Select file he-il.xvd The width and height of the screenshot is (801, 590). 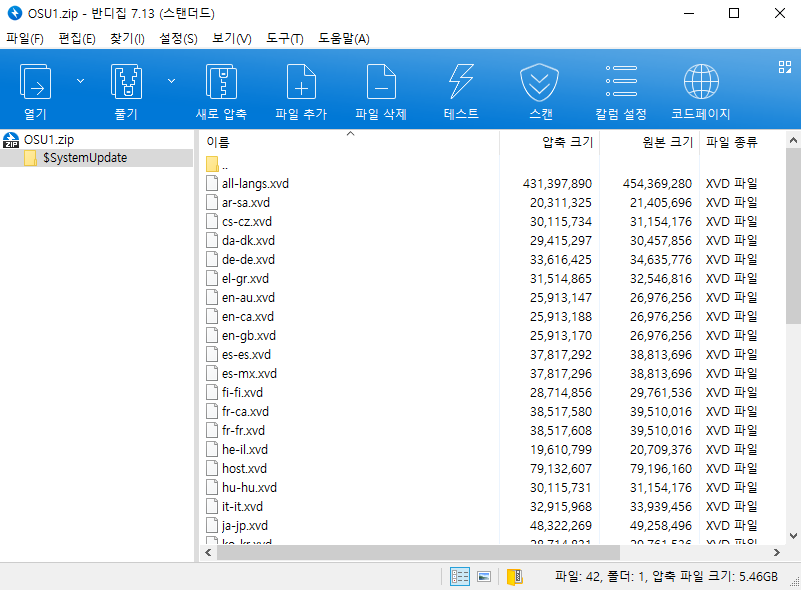coord(245,450)
